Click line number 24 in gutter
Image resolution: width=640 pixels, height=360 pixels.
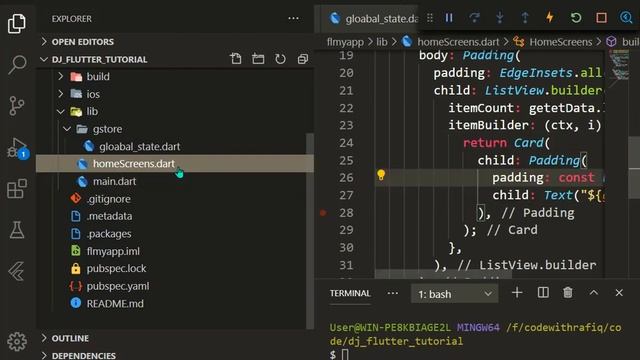(x=346, y=143)
